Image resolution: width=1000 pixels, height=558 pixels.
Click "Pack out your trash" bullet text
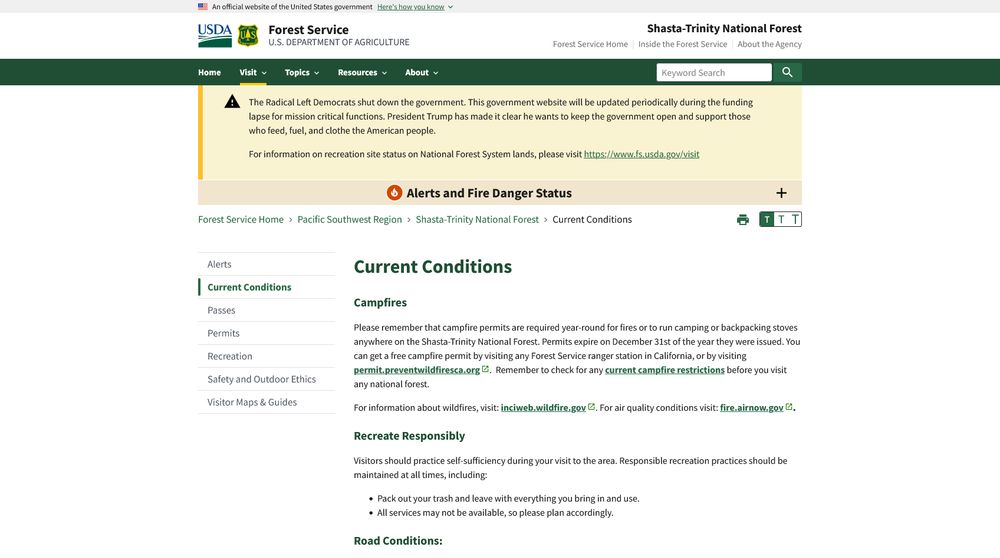pyautogui.click(x=508, y=499)
